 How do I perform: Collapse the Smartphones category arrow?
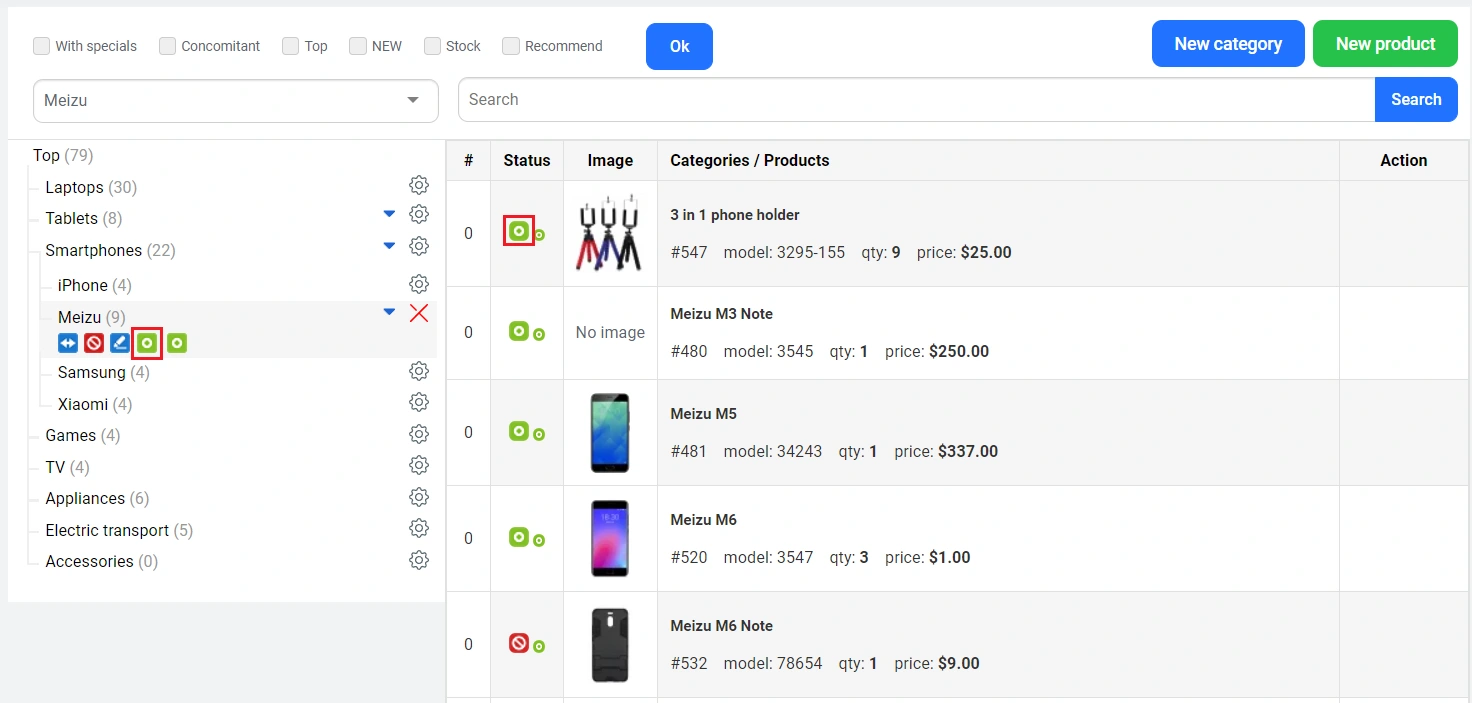click(x=390, y=246)
